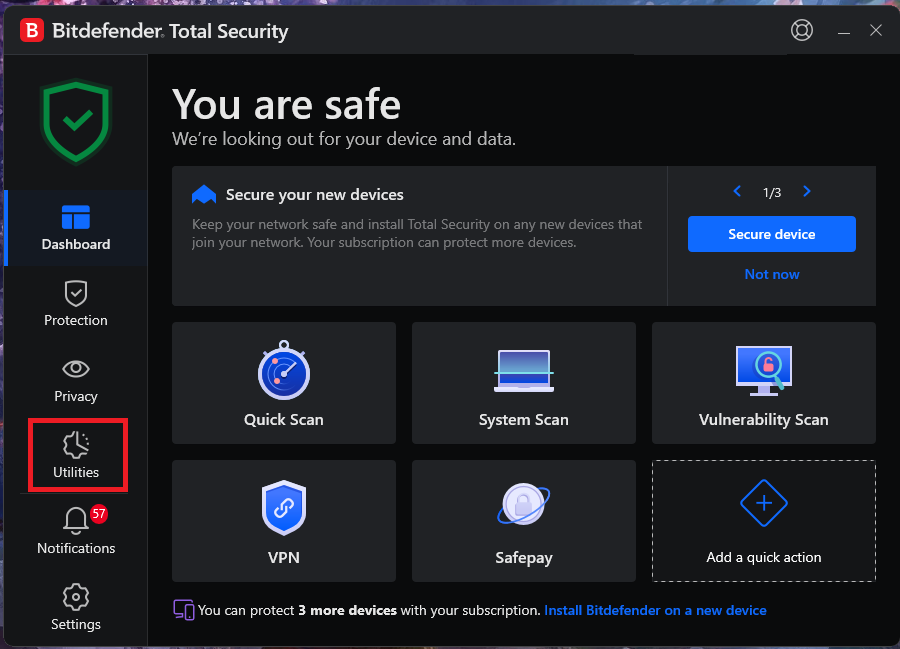This screenshot has height=649, width=900.
Task: Open the Protection shield section
Action: click(x=76, y=304)
